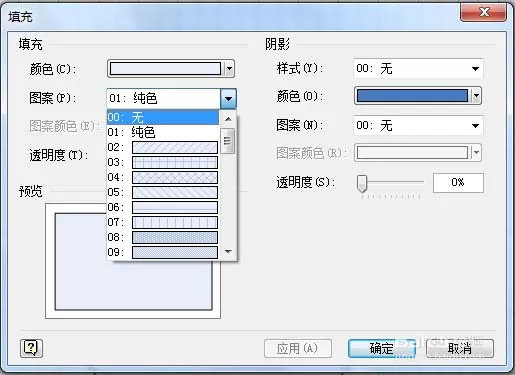This screenshot has width=515, height=375.
Task: Open shadow 颜色(O) color dropdown arrow
Action: (477, 96)
